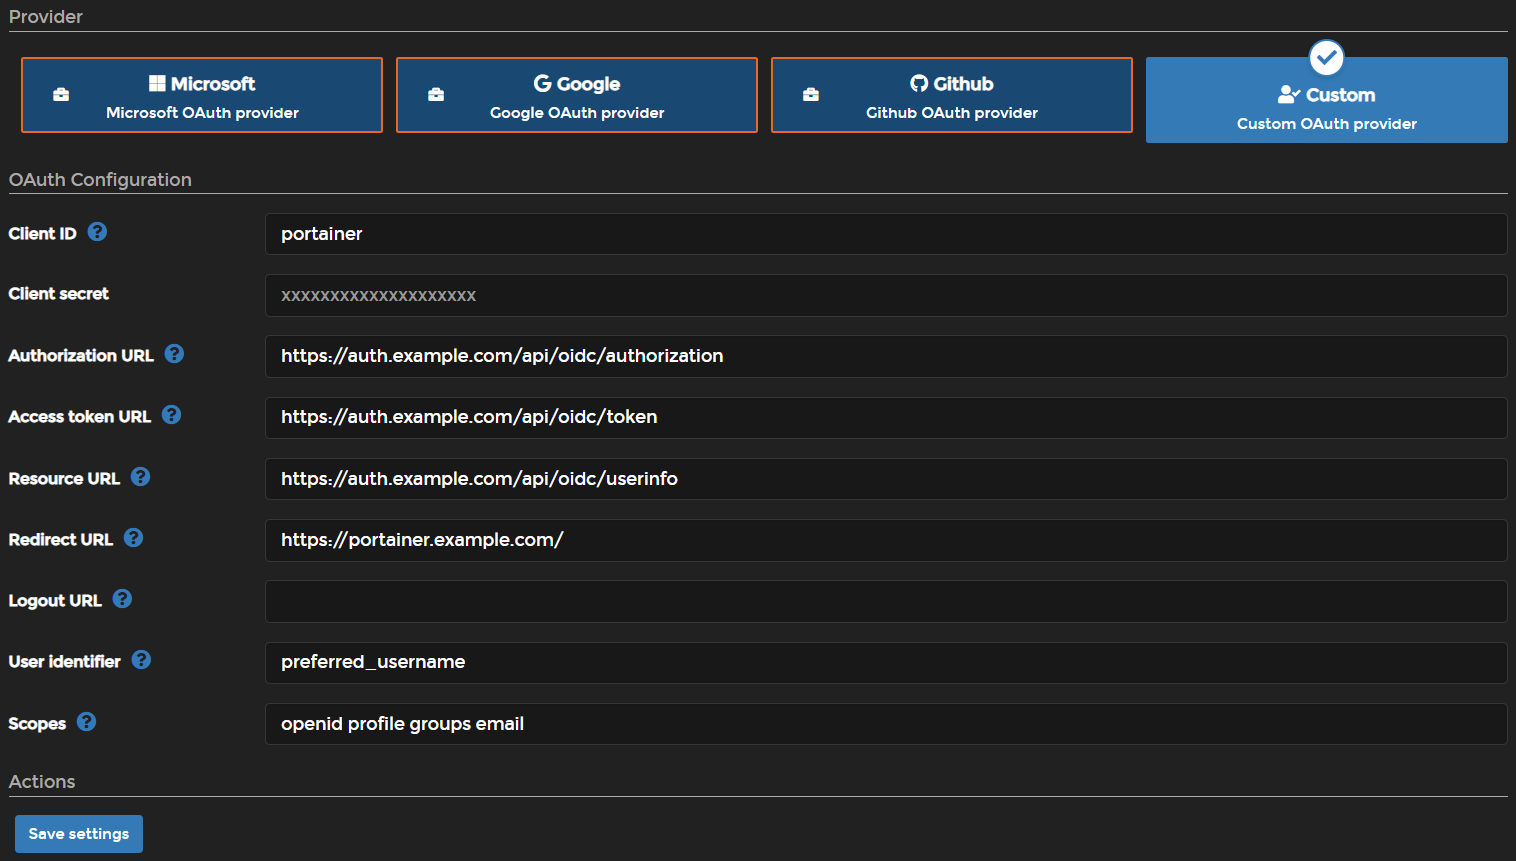The height and width of the screenshot is (861, 1516).
Task: Choose the Google OAuth provider option
Action: [x=577, y=96]
